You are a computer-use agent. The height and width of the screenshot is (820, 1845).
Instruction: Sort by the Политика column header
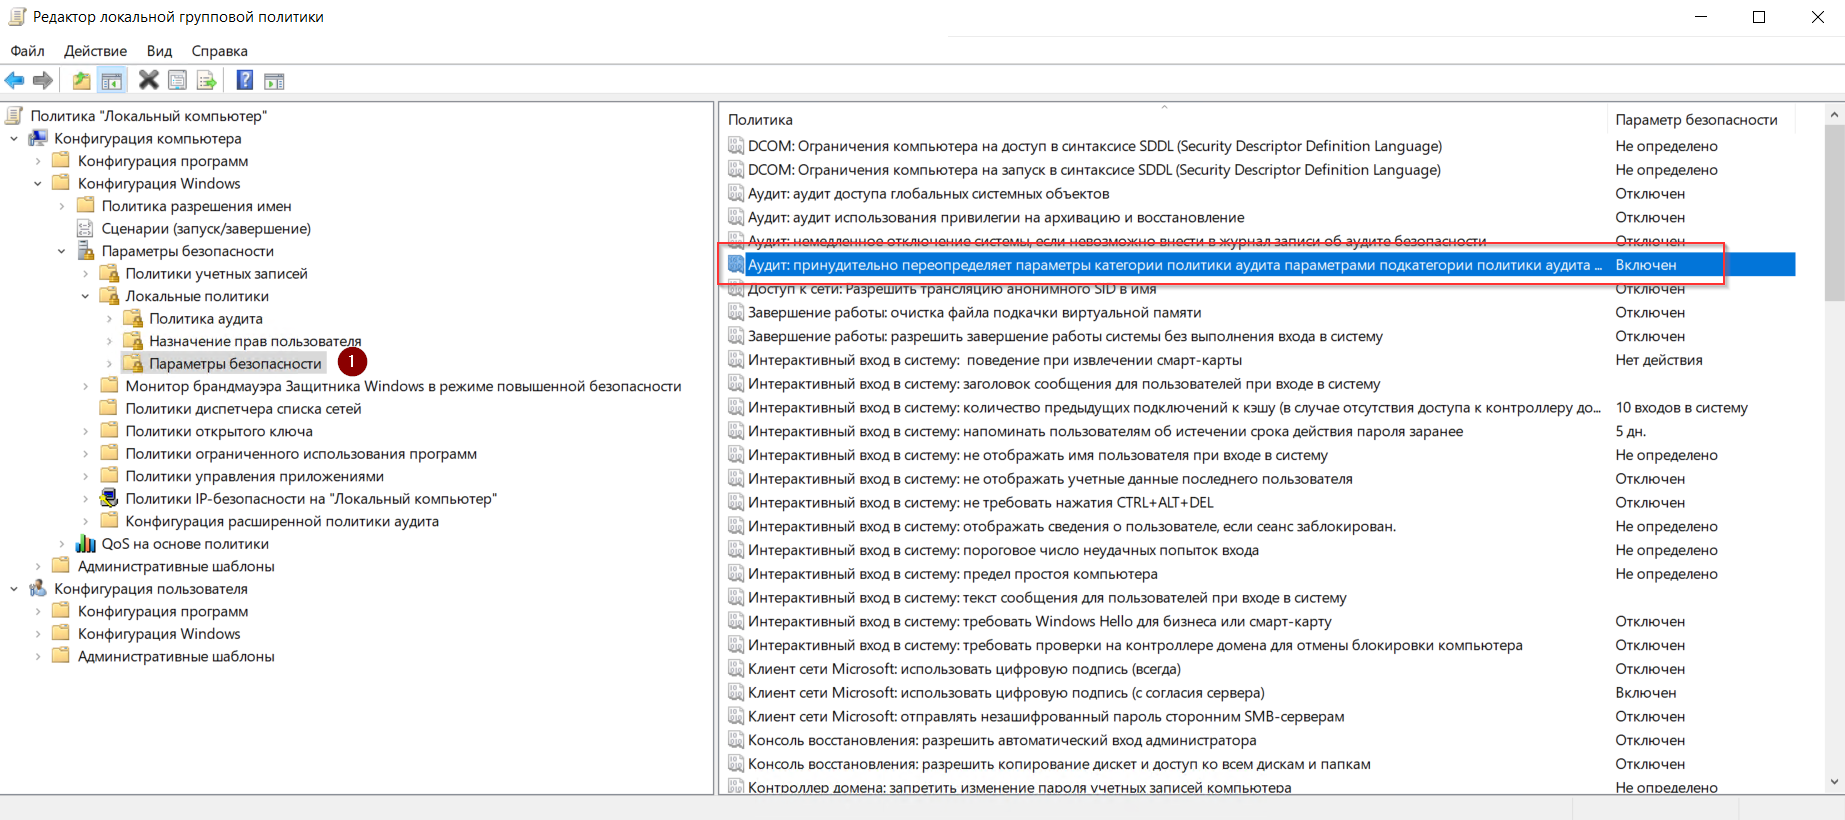coord(1160,120)
